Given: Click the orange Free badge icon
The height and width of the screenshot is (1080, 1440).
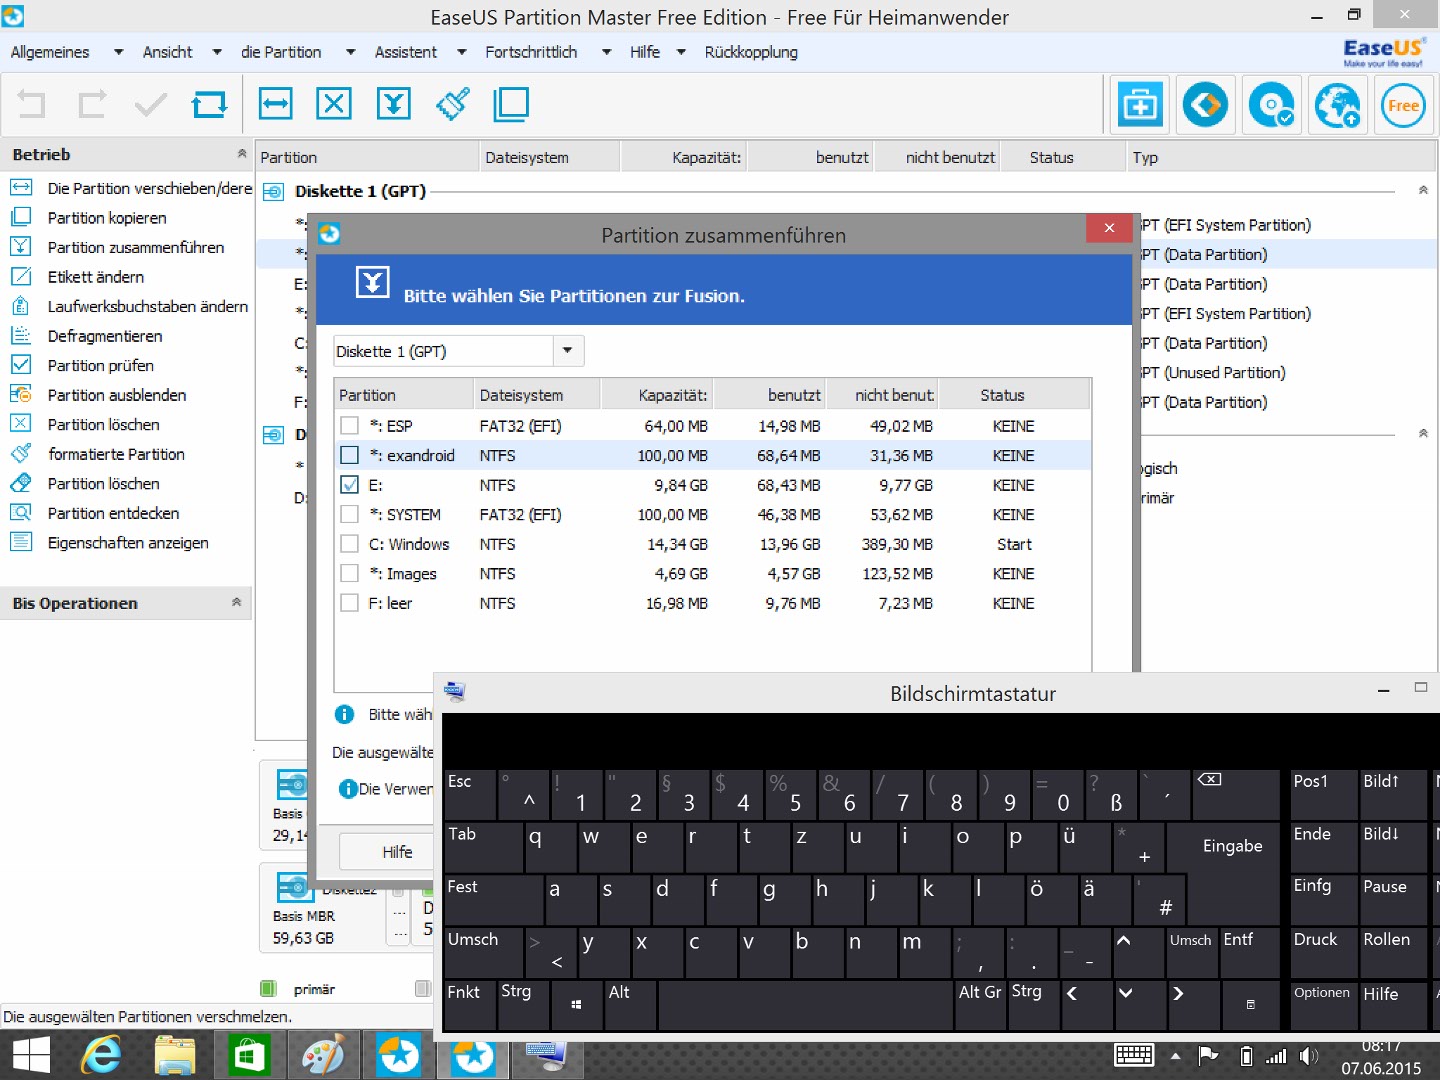Looking at the screenshot, I should (1403, 104).
